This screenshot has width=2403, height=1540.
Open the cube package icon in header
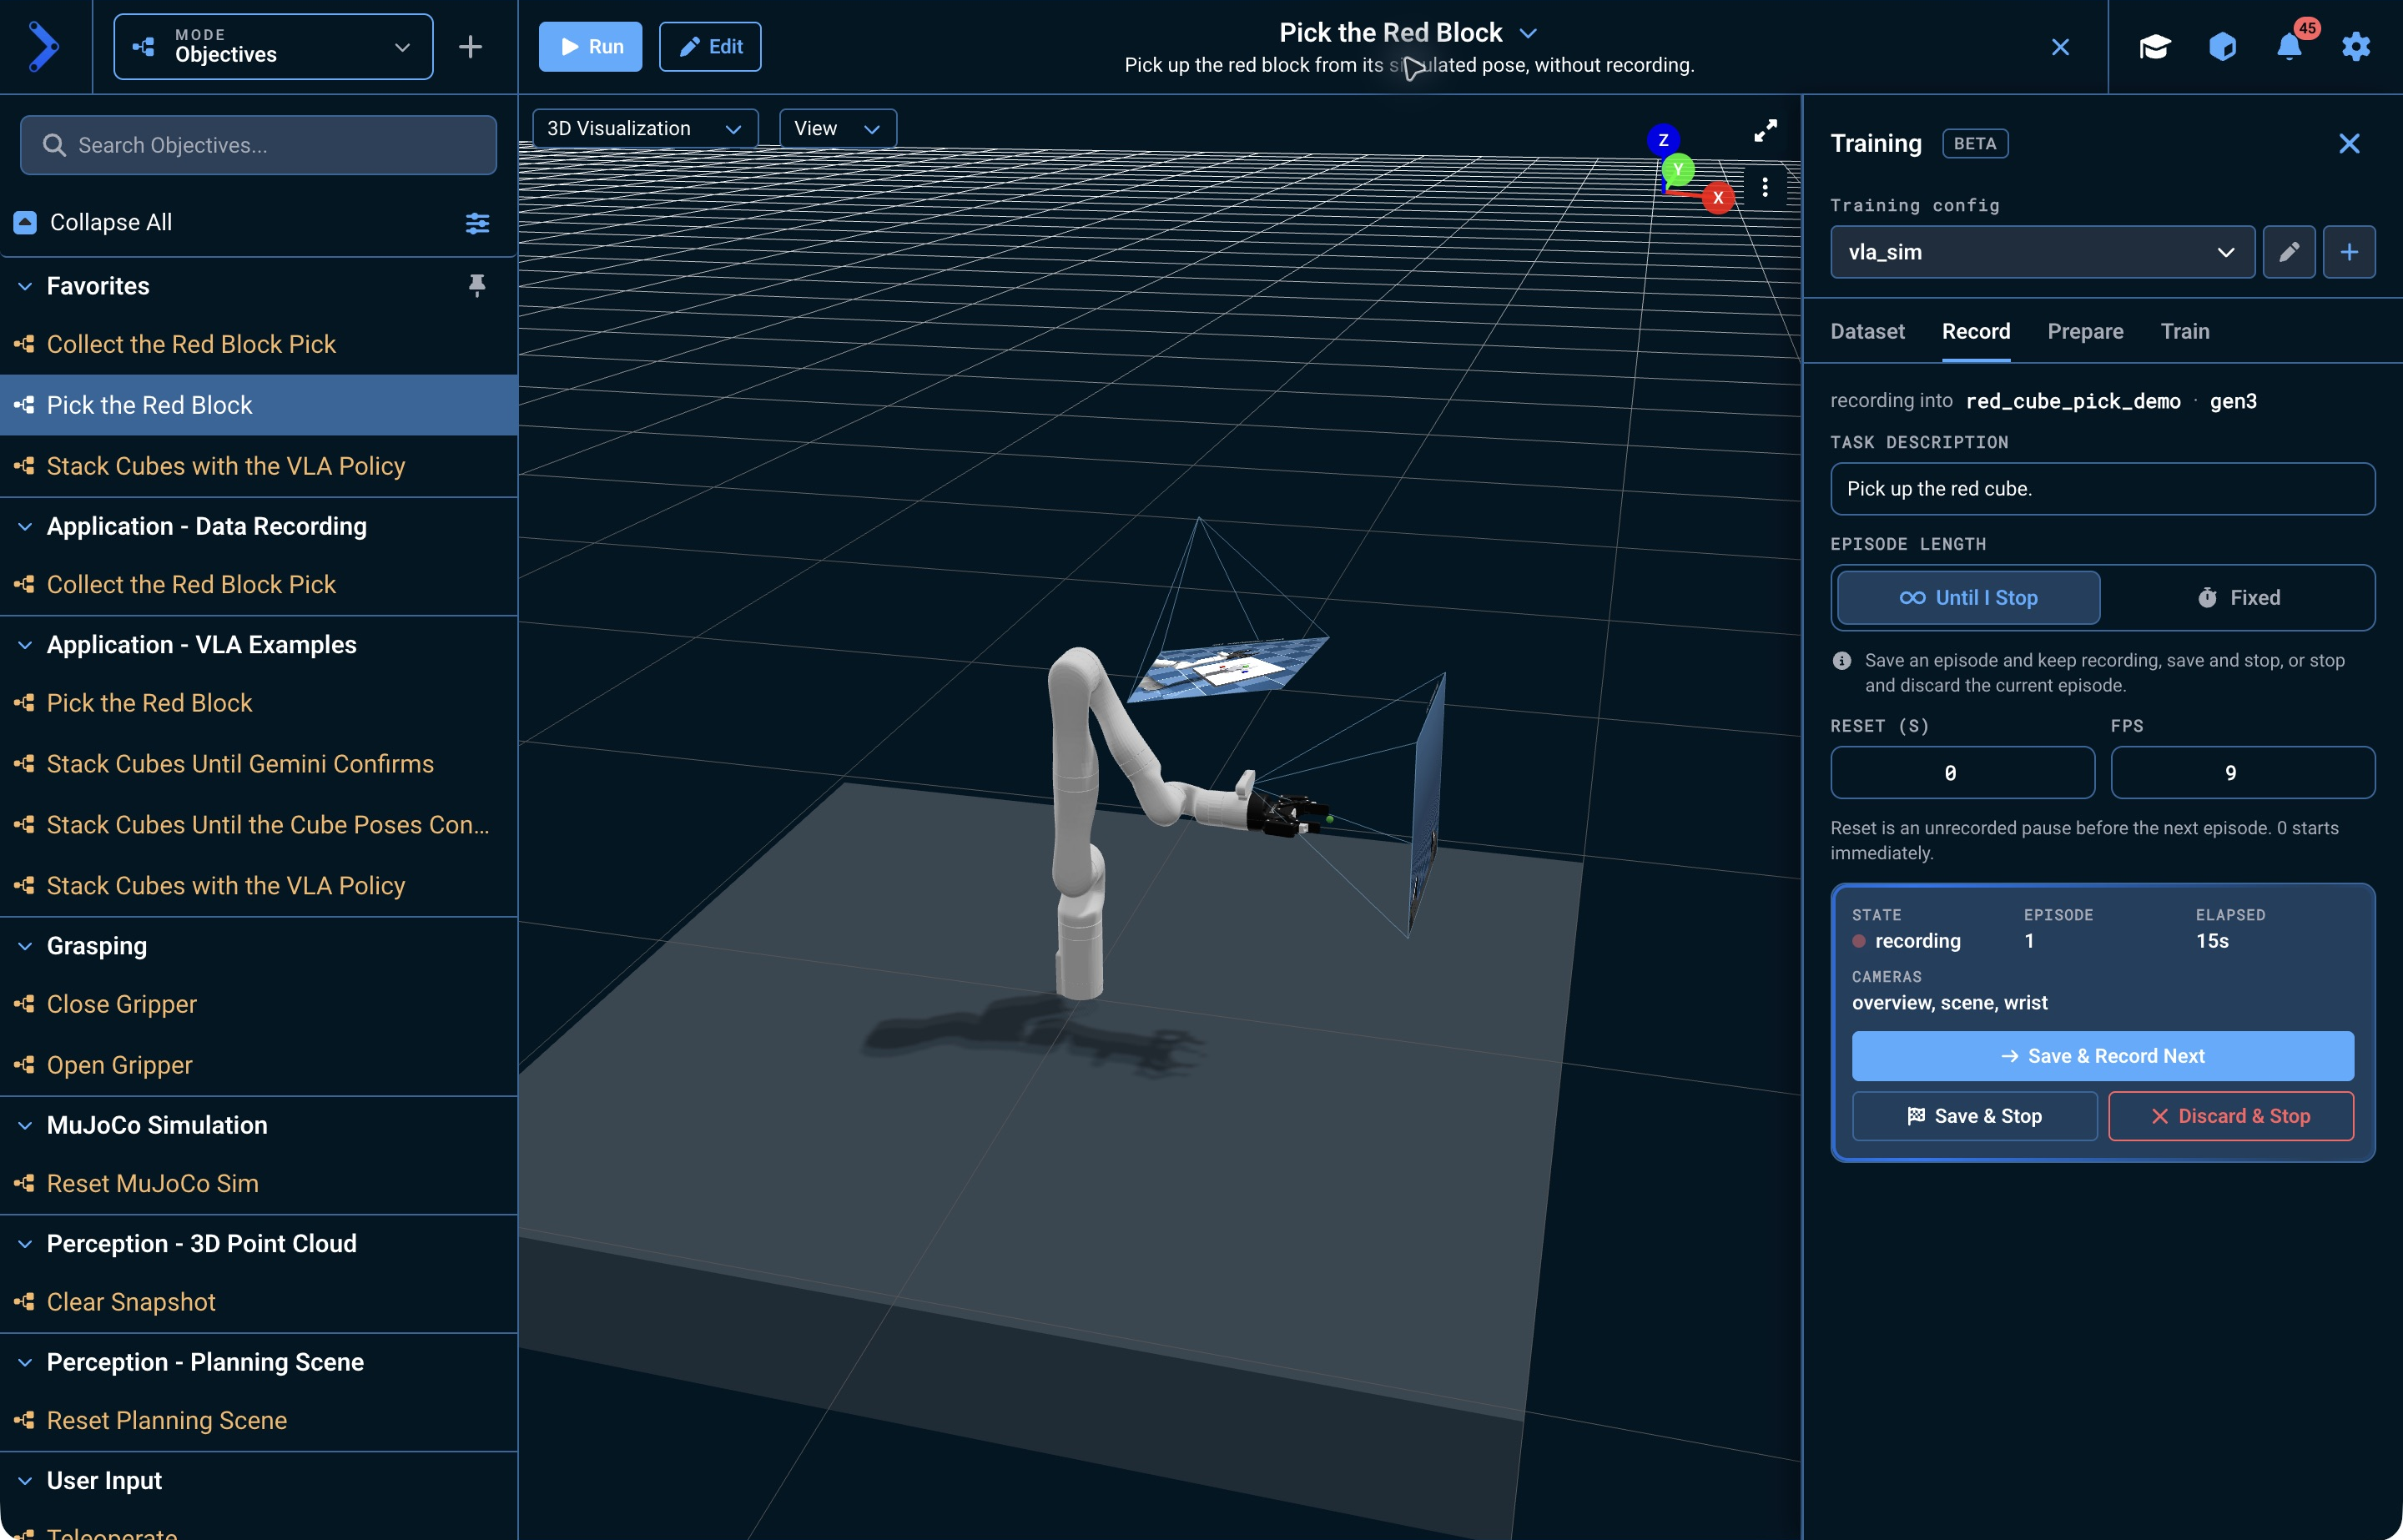point(2222,47)
